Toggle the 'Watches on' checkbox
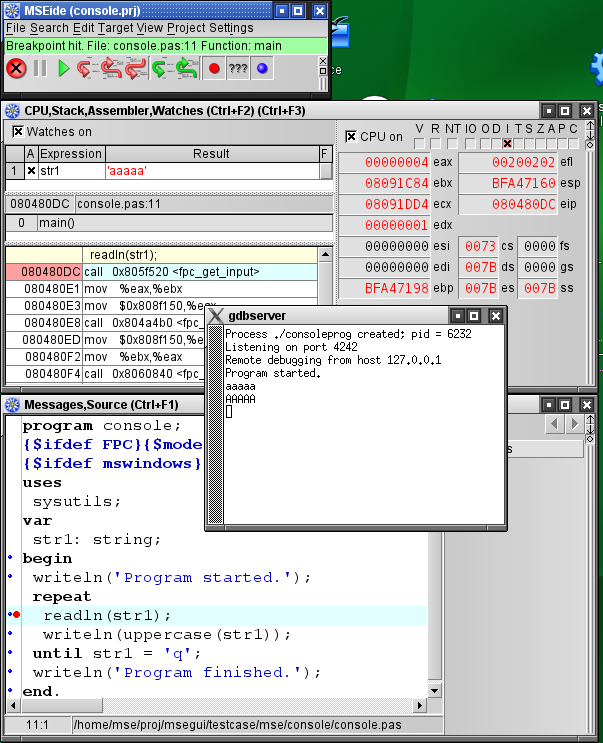This screenshot has height=743, width=603. 18,131
